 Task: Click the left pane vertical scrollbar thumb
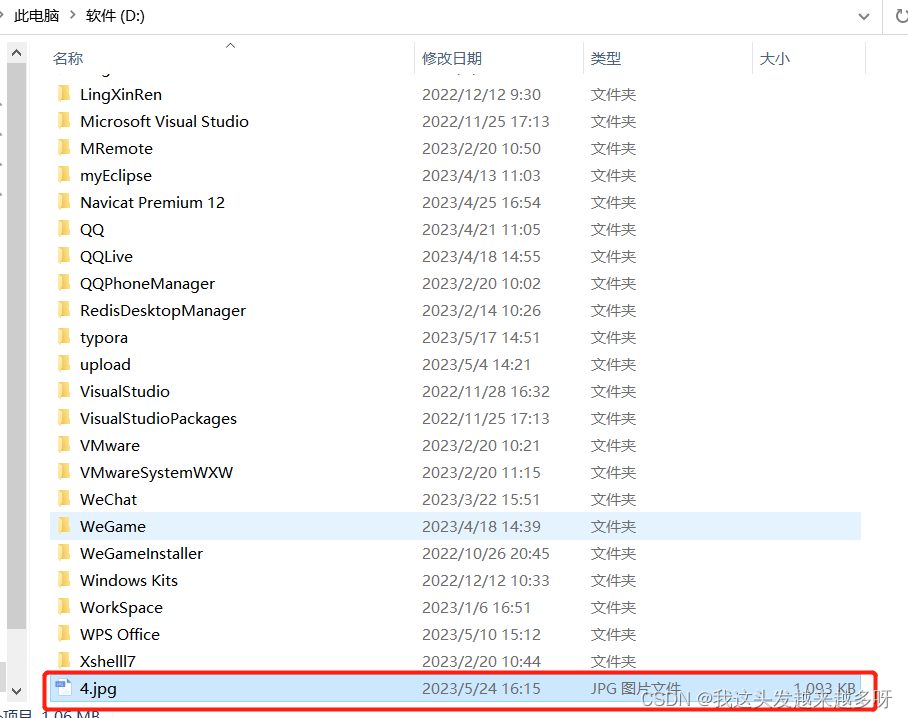point(16,346)
